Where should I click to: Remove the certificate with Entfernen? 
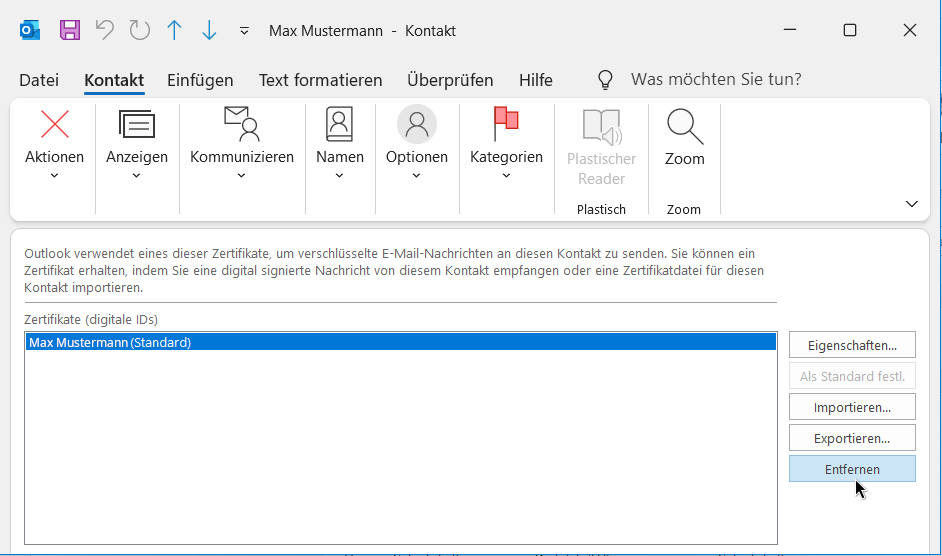pyautogui.click(x=852, y=469)
